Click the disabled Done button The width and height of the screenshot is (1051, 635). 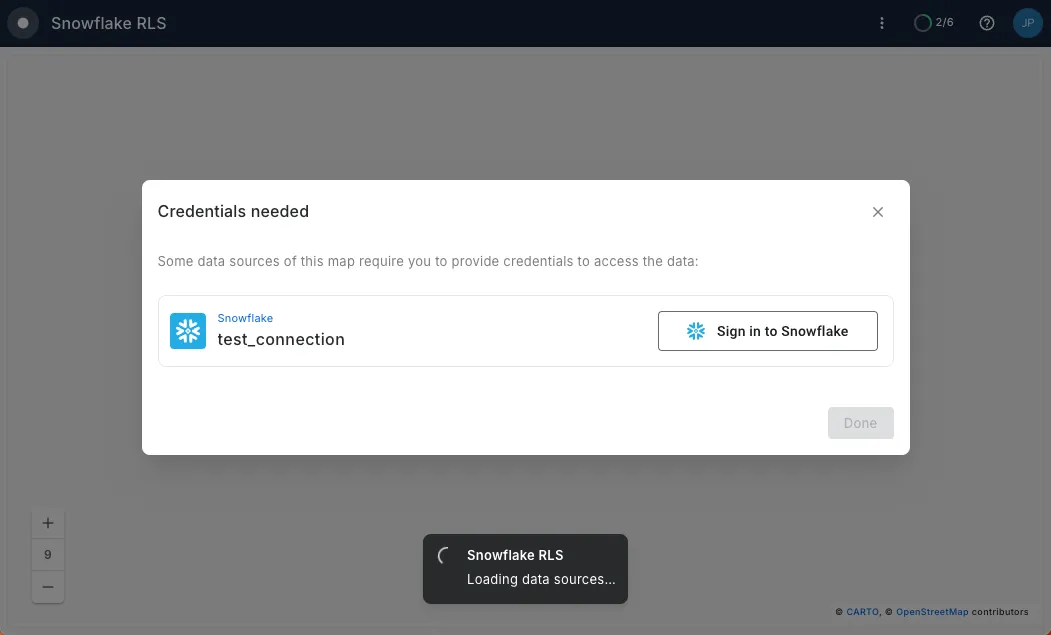[860, 422]
